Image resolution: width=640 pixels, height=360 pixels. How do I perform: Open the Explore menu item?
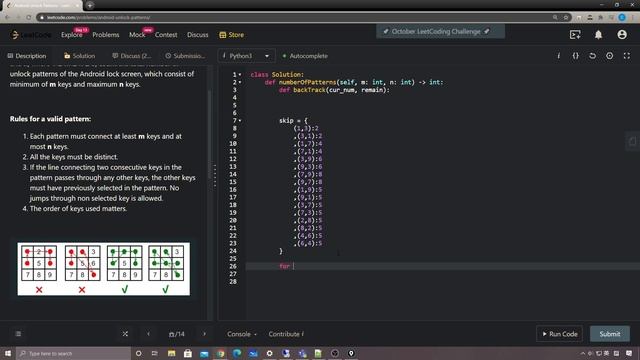click(72, 35)
